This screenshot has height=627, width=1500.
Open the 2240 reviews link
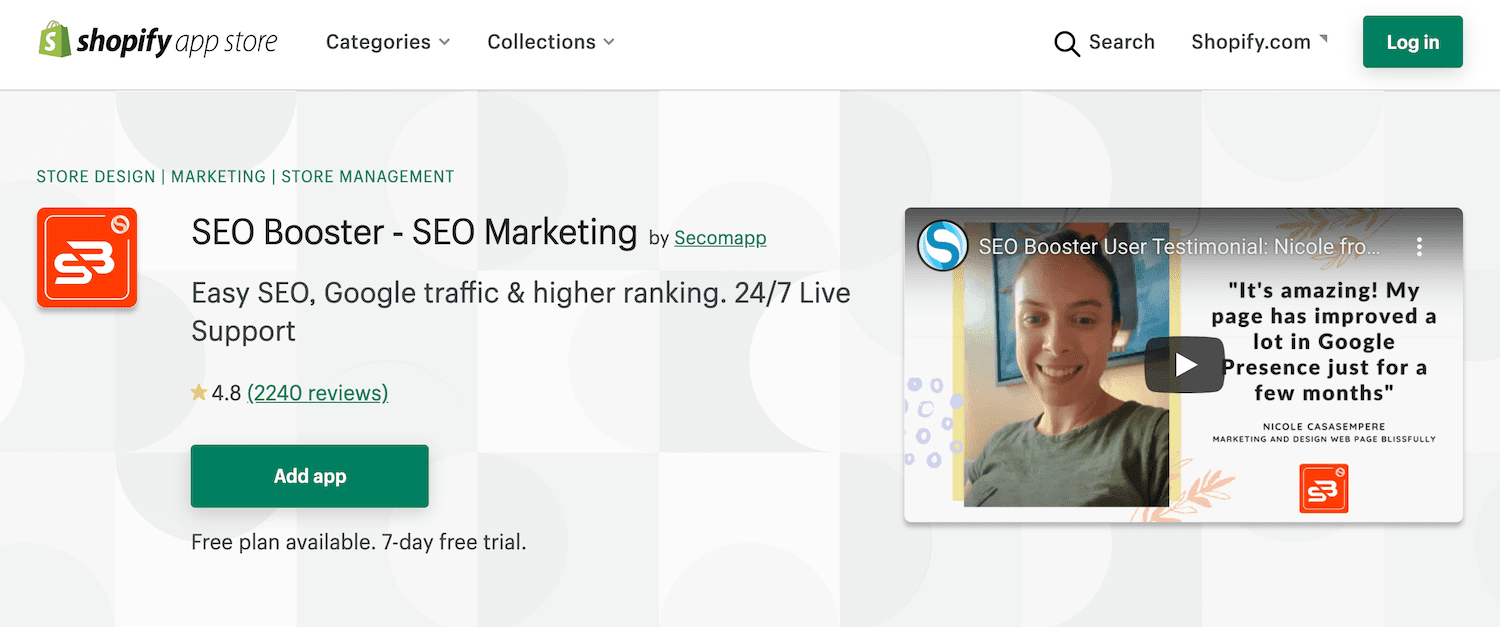click(317, 392)
